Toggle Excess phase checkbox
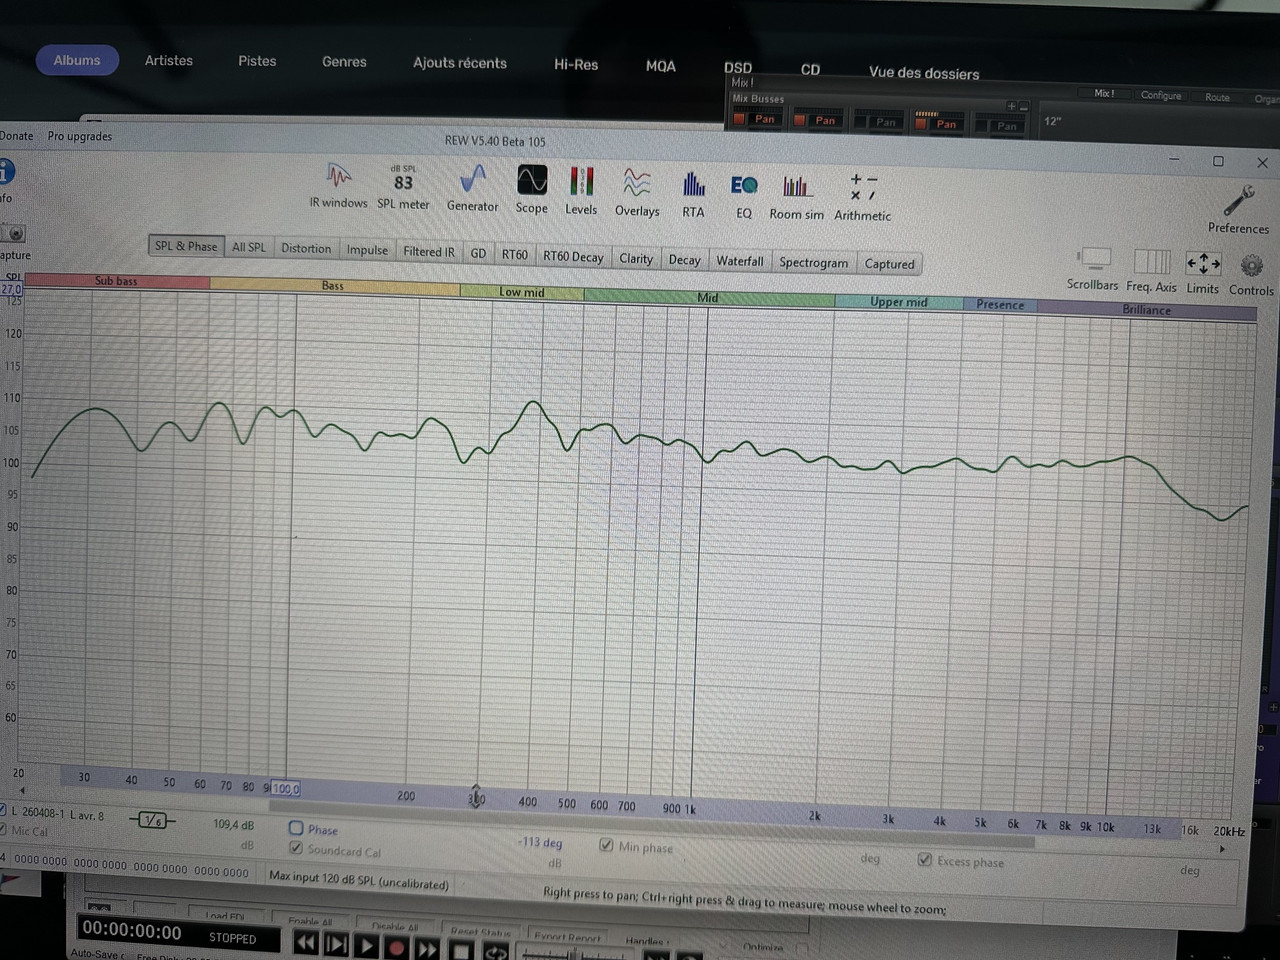 tap(924, 859)
